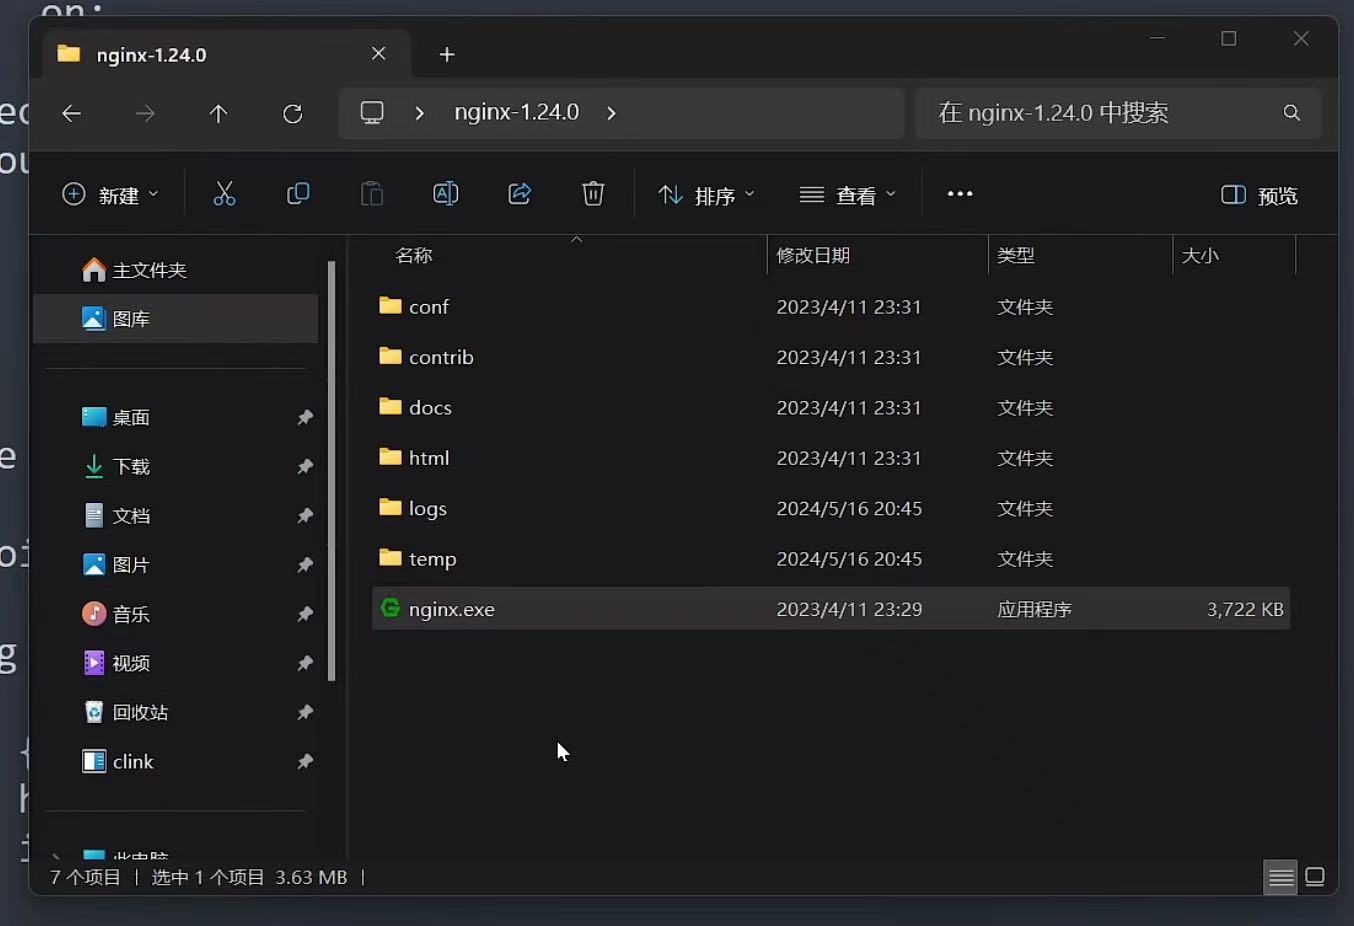This screenshot has height=926, width=1354.
Task: Refresh the nginx-1.24.0 folder view
Action: [x=292, y=114]
